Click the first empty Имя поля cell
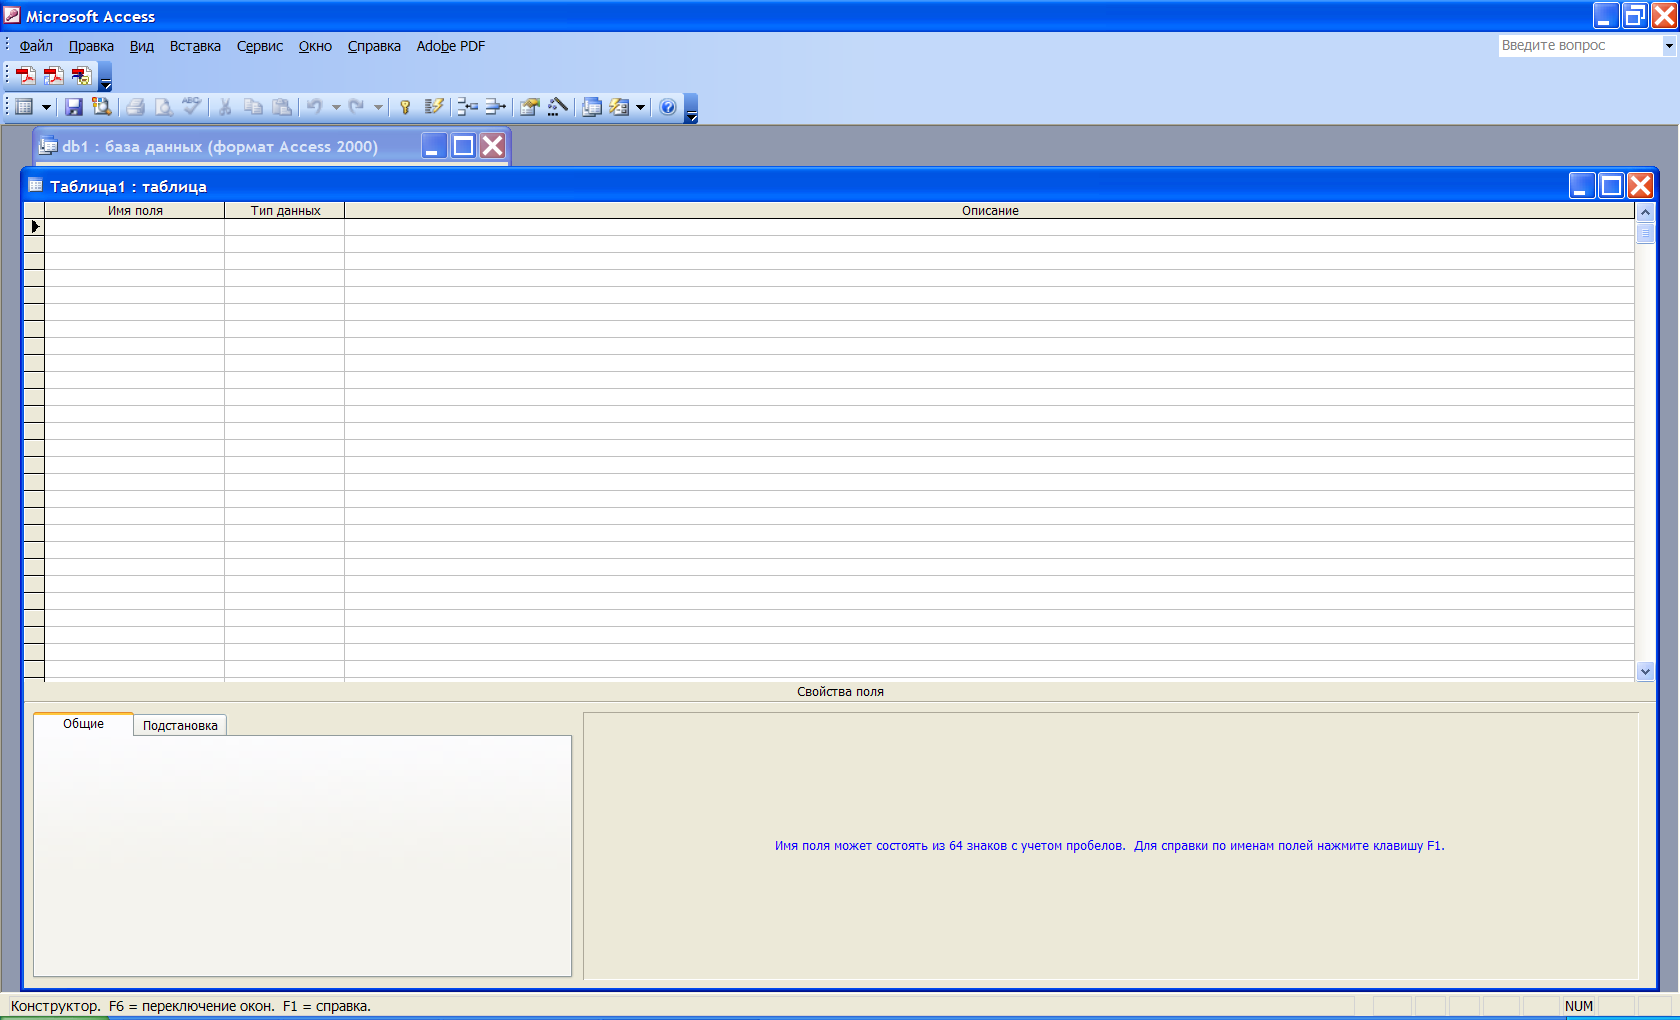The image size is (1680, 1020). [134, 227]
